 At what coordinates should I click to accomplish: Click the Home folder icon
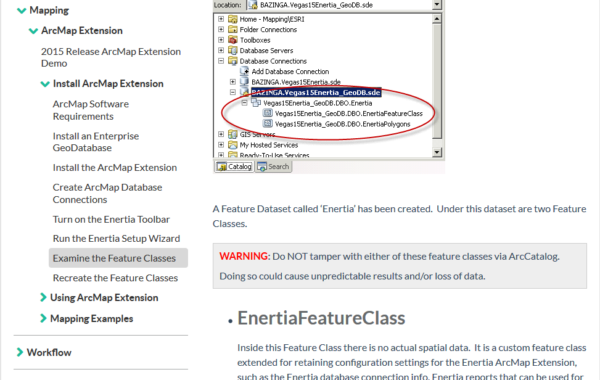[x=232, y=19]
